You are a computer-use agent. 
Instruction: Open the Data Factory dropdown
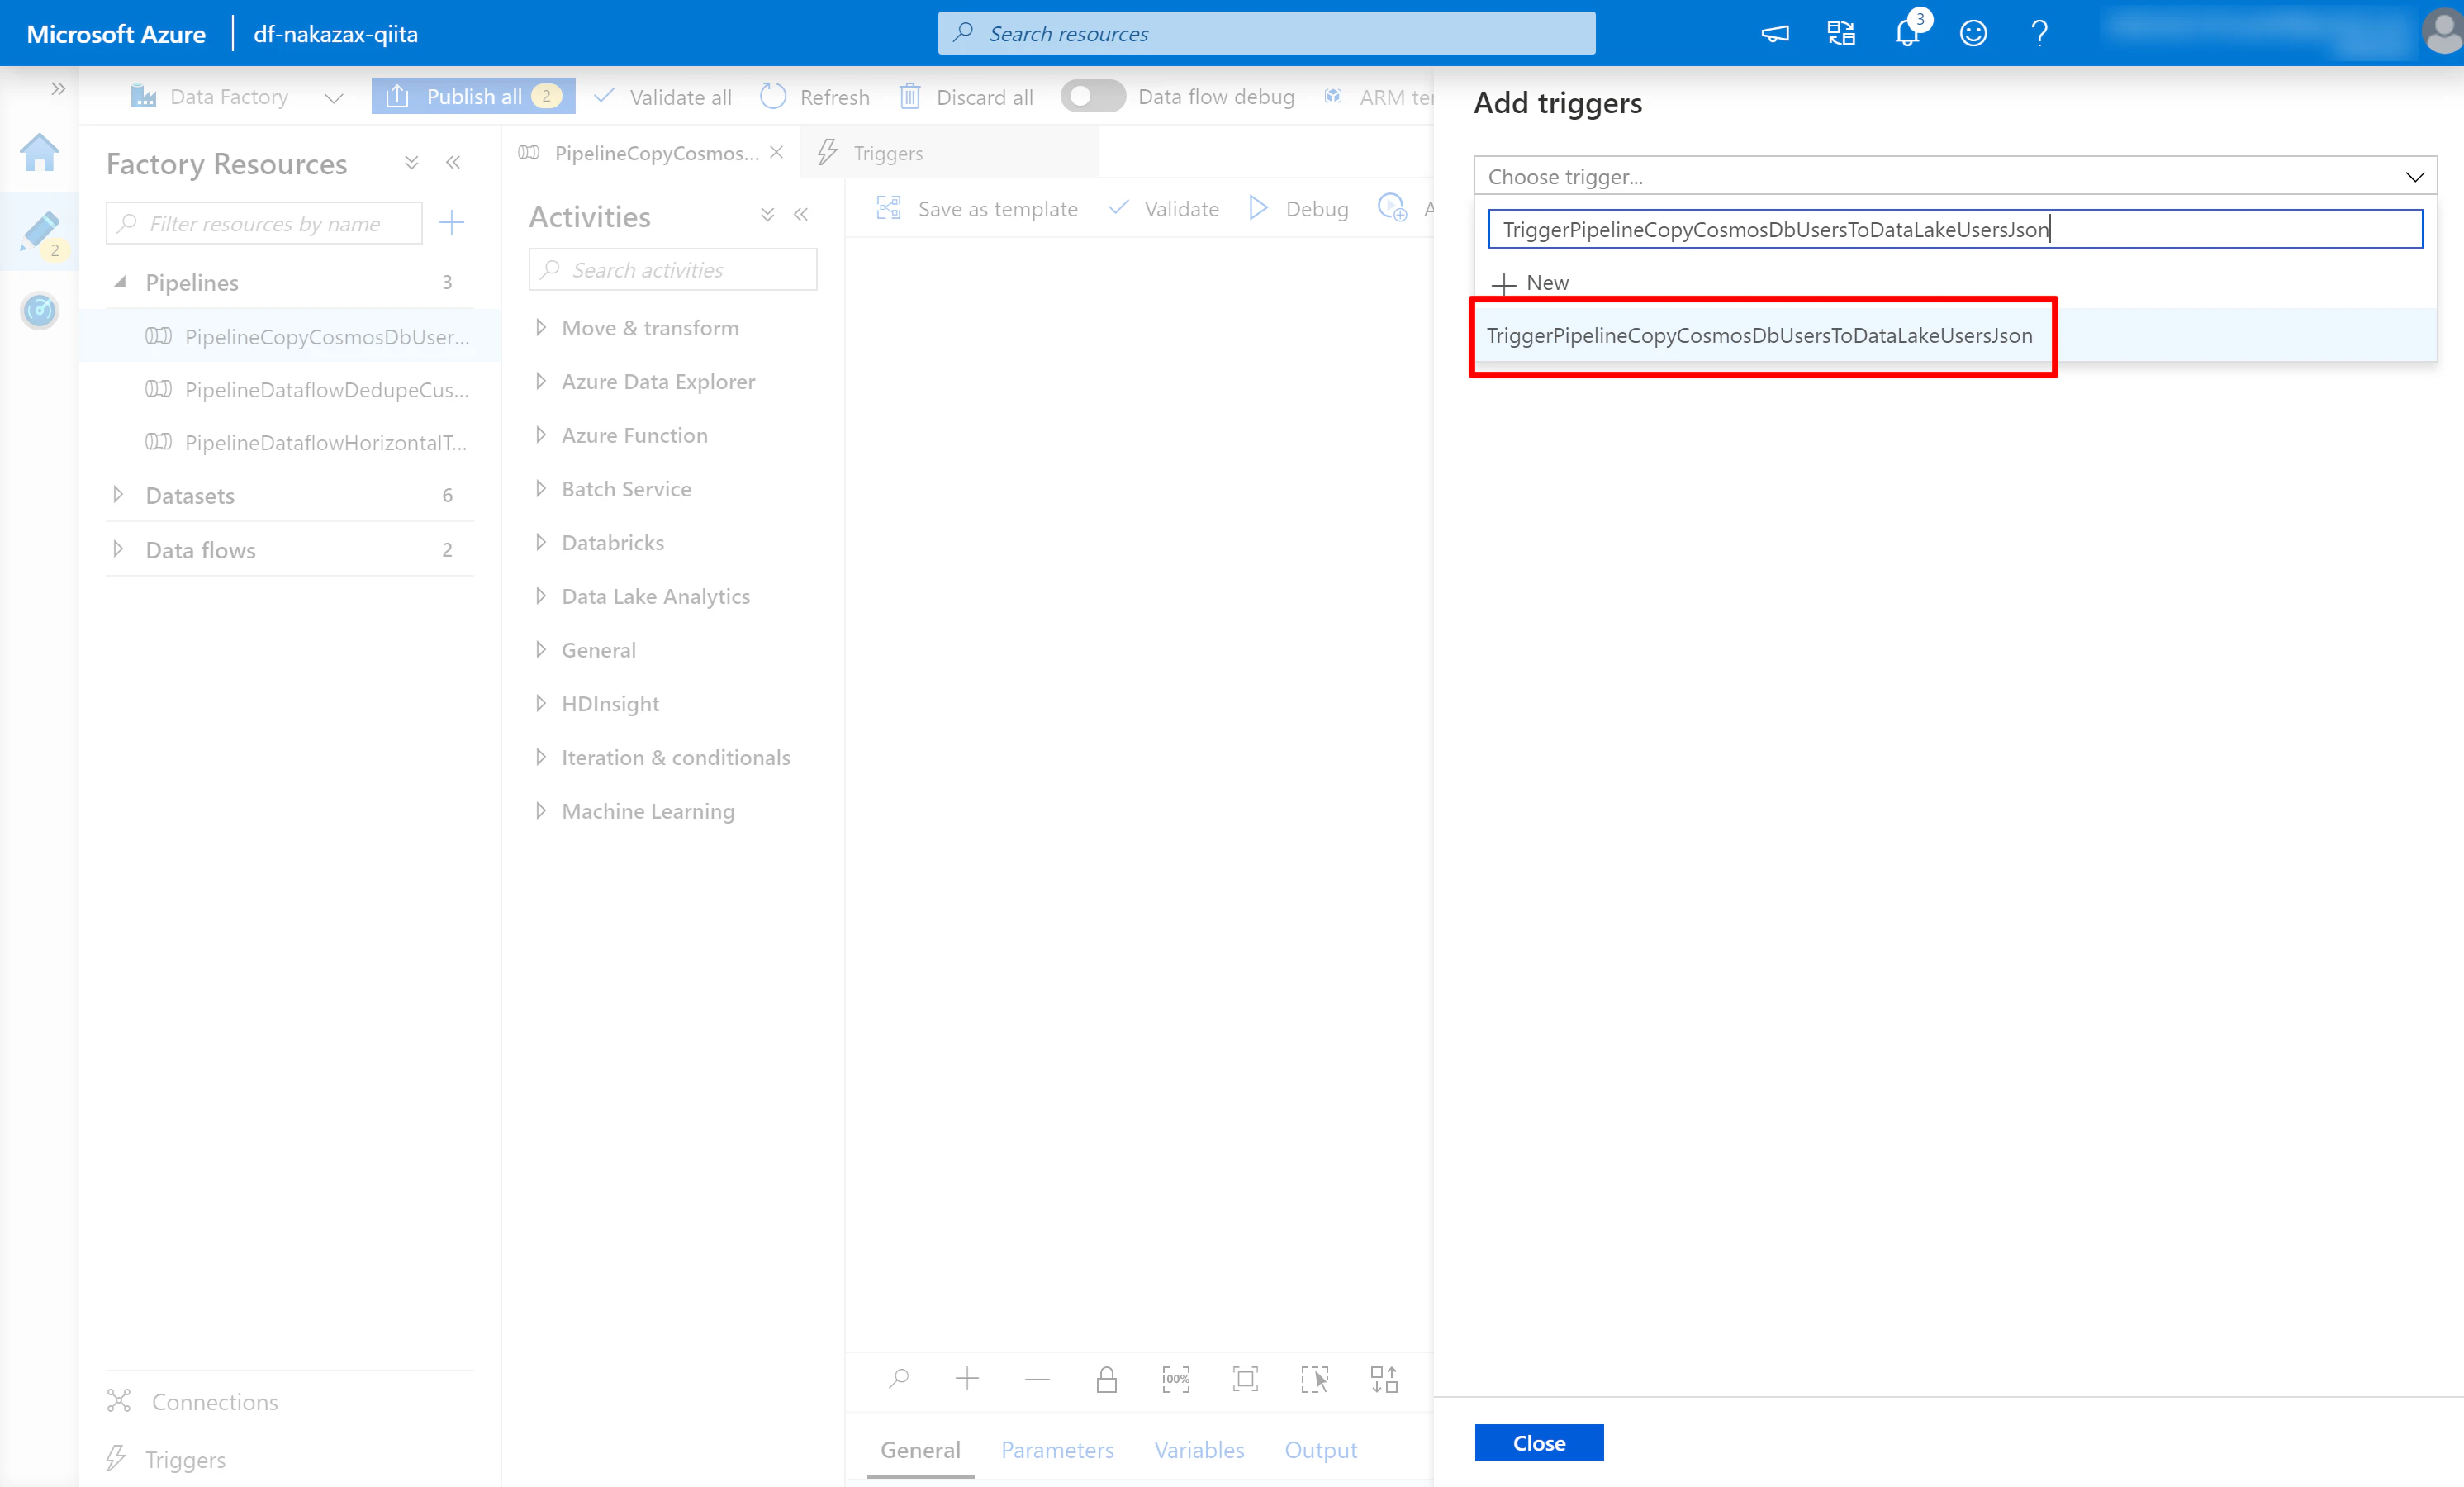pos(236,97)
